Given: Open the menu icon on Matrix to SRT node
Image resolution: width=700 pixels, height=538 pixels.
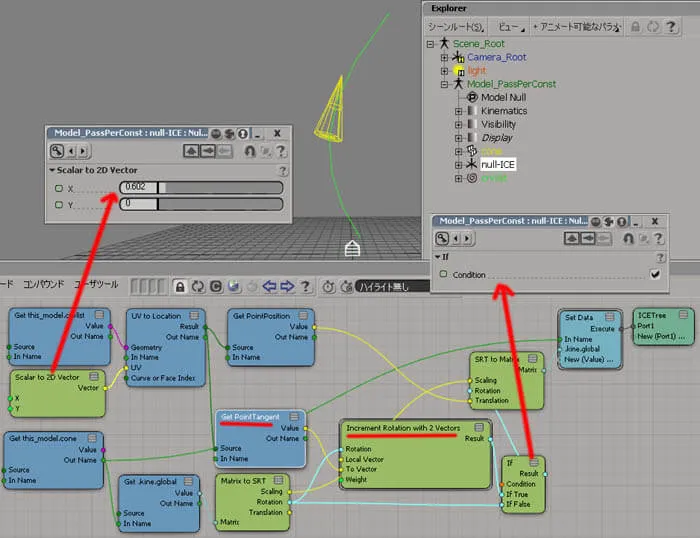Looking at the screenshot, I should click(x=279, y=480).
